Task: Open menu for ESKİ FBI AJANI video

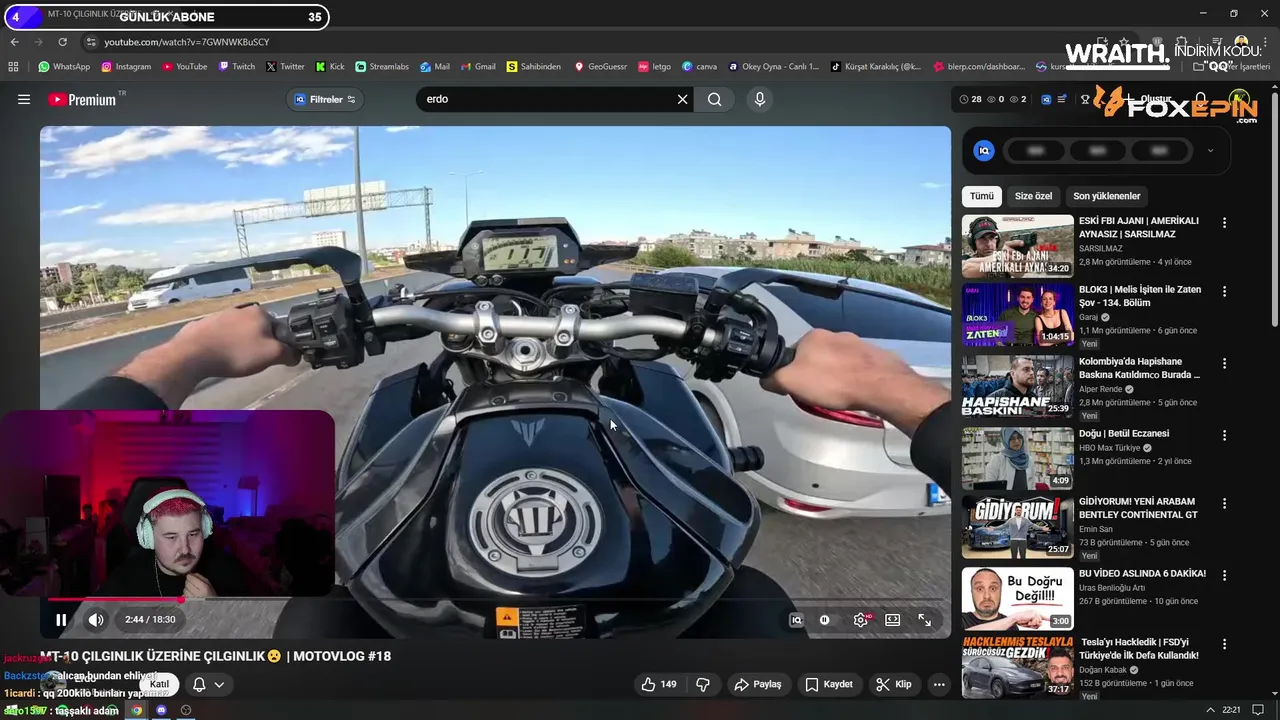Action: [x=1224, y=223]
